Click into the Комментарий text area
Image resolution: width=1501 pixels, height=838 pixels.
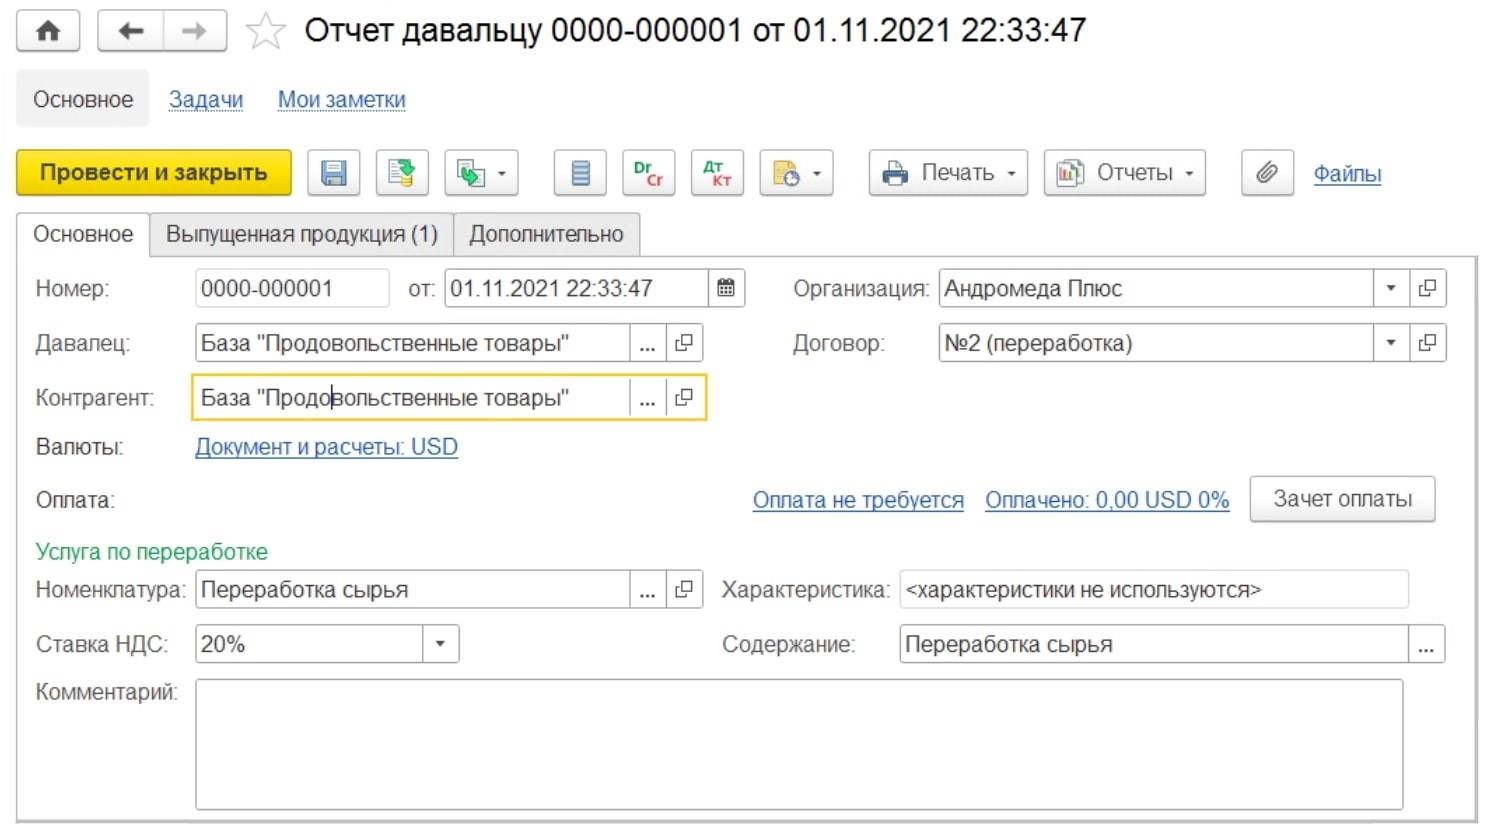pyautogui.click(x=799, y=745)
